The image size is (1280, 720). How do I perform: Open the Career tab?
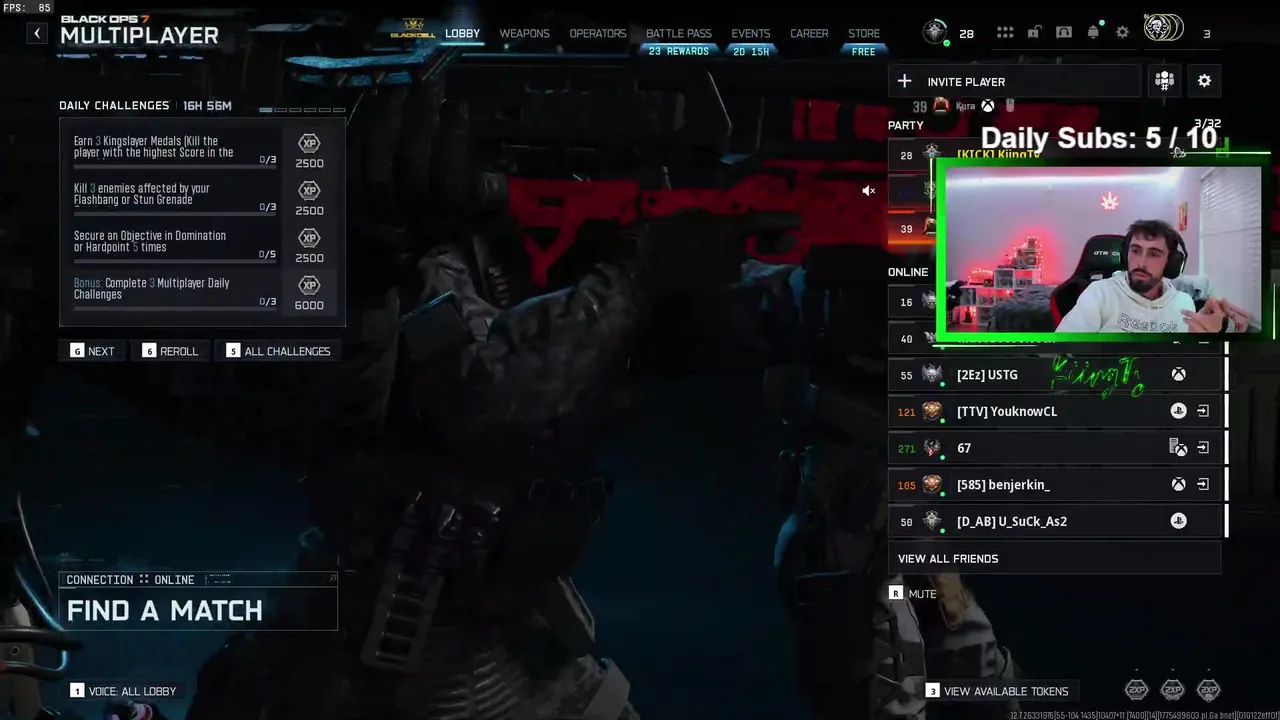[809, 33]
